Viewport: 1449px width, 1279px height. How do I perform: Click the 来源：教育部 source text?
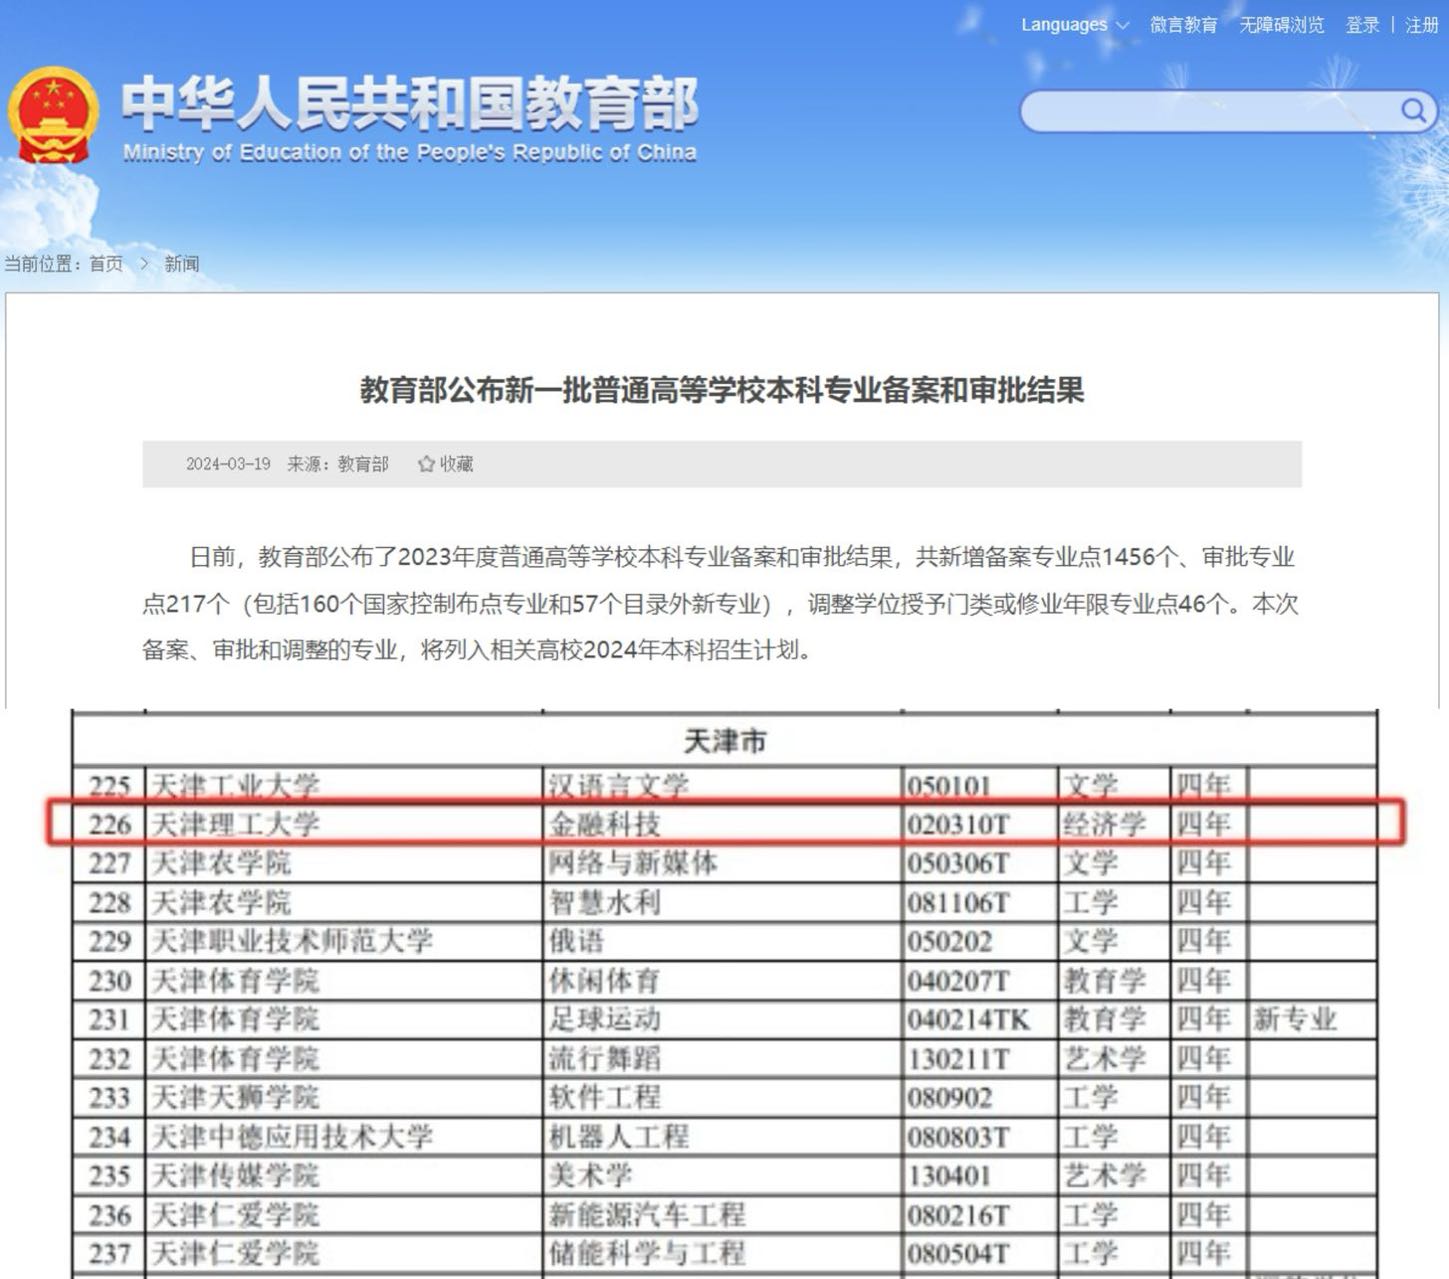(337, 464)
